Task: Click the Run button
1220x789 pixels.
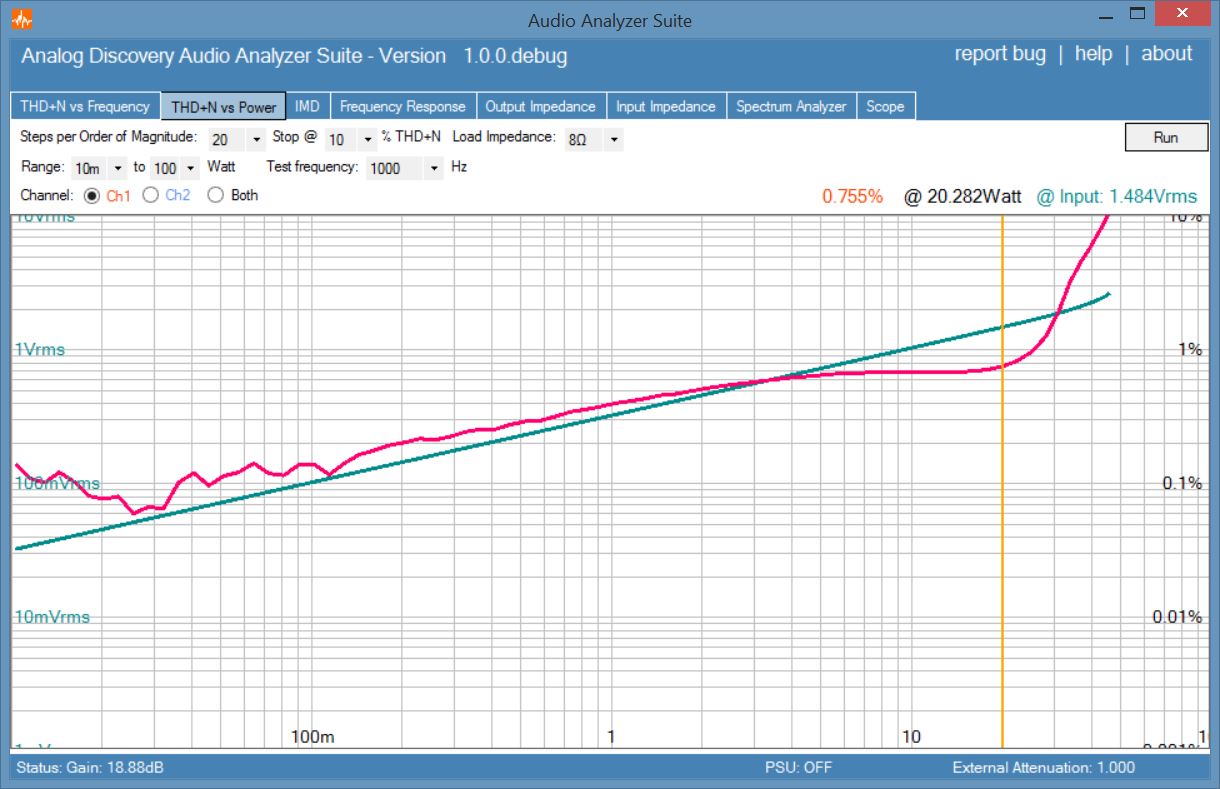Action: (x=1166, y=137)
